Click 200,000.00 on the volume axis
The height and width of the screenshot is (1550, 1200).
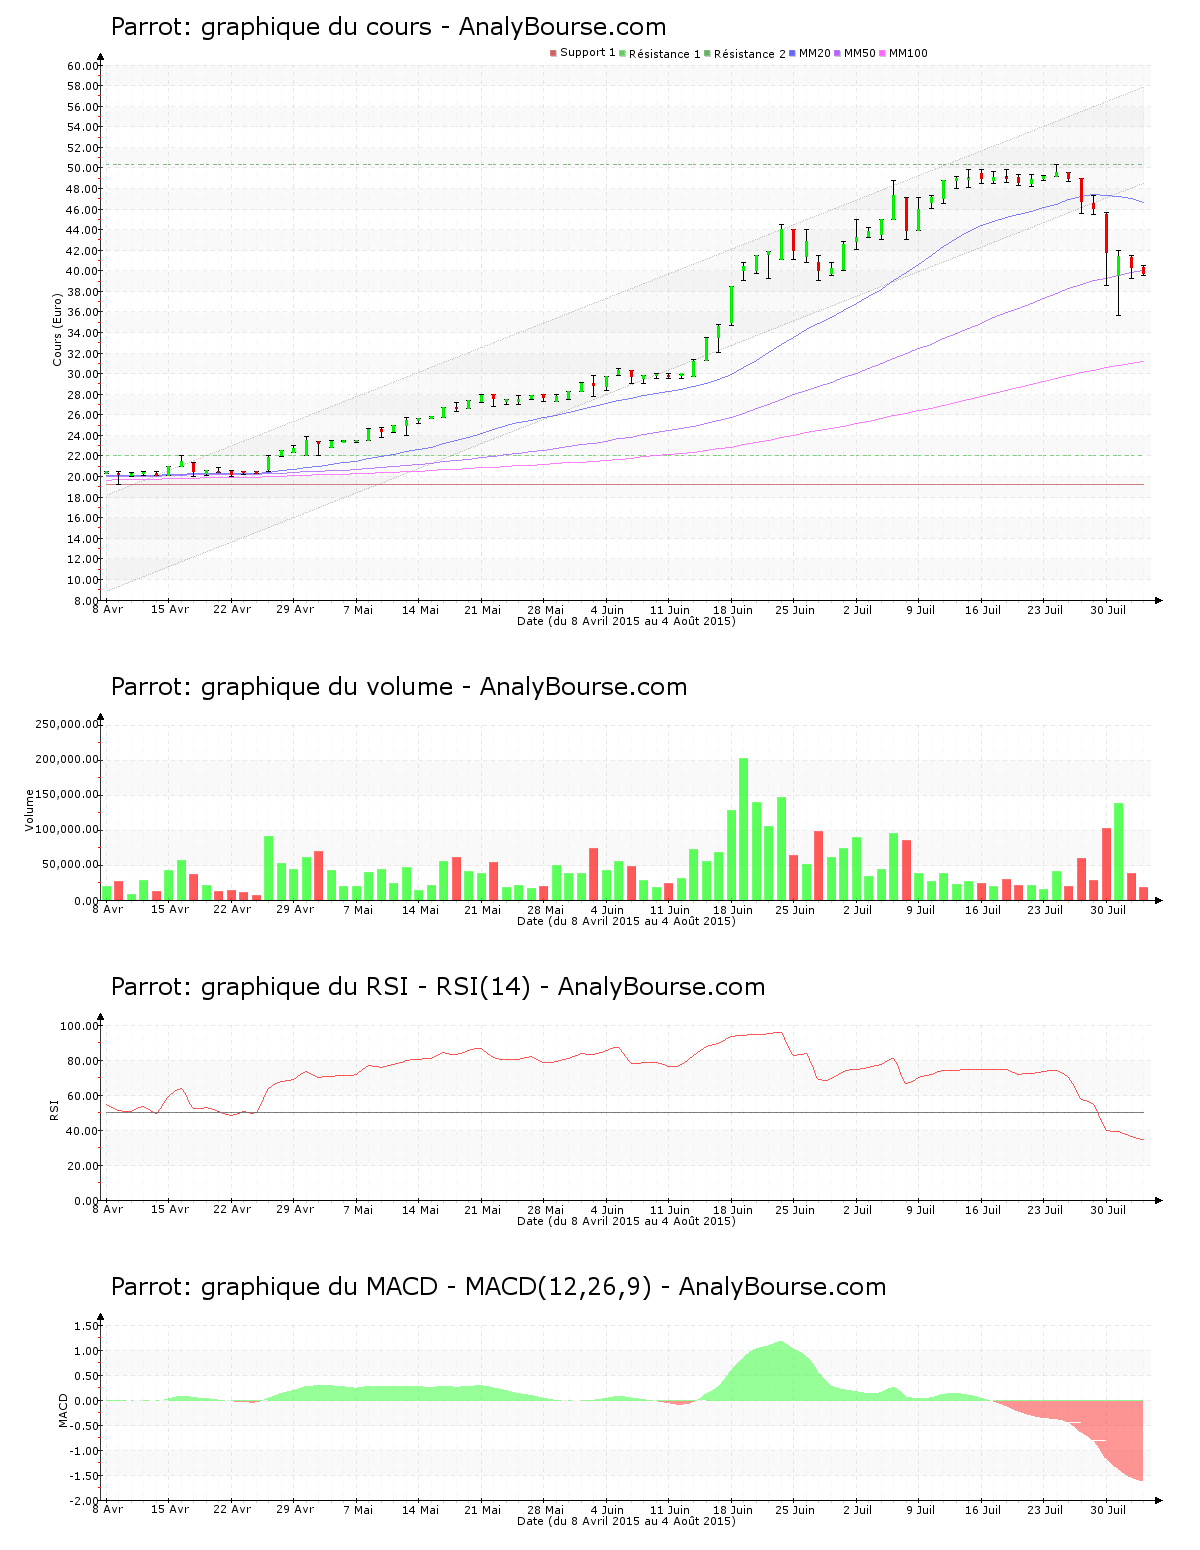68,759
